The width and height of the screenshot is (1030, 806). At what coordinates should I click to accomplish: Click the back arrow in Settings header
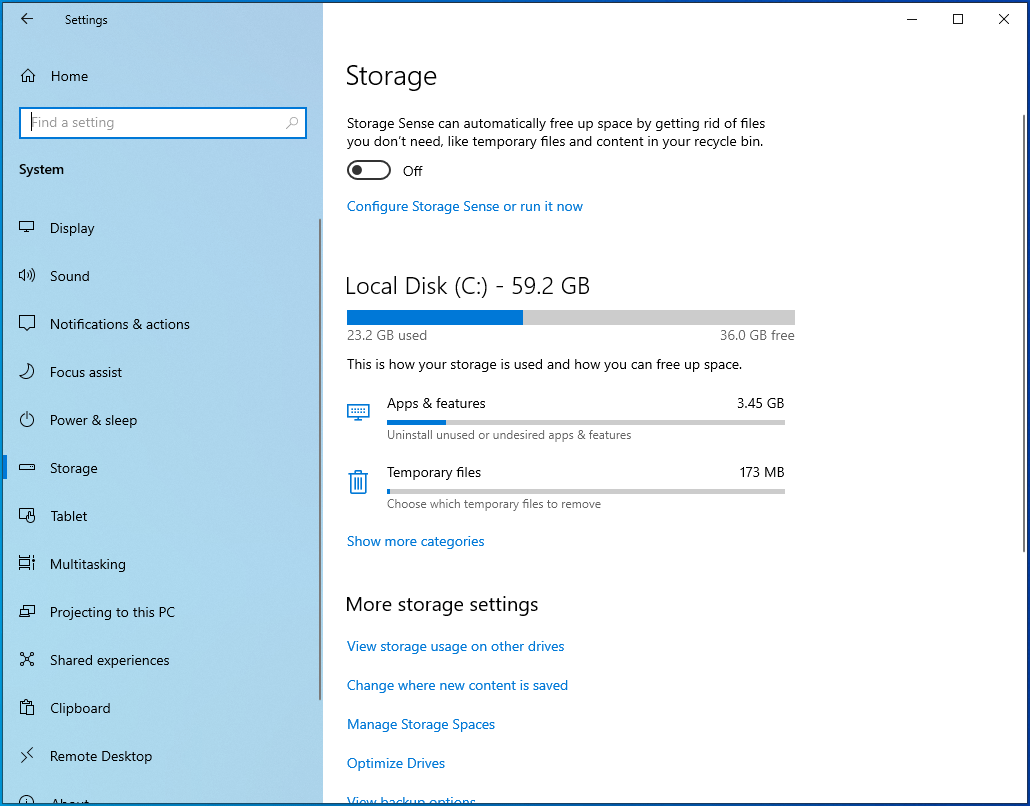27,19
